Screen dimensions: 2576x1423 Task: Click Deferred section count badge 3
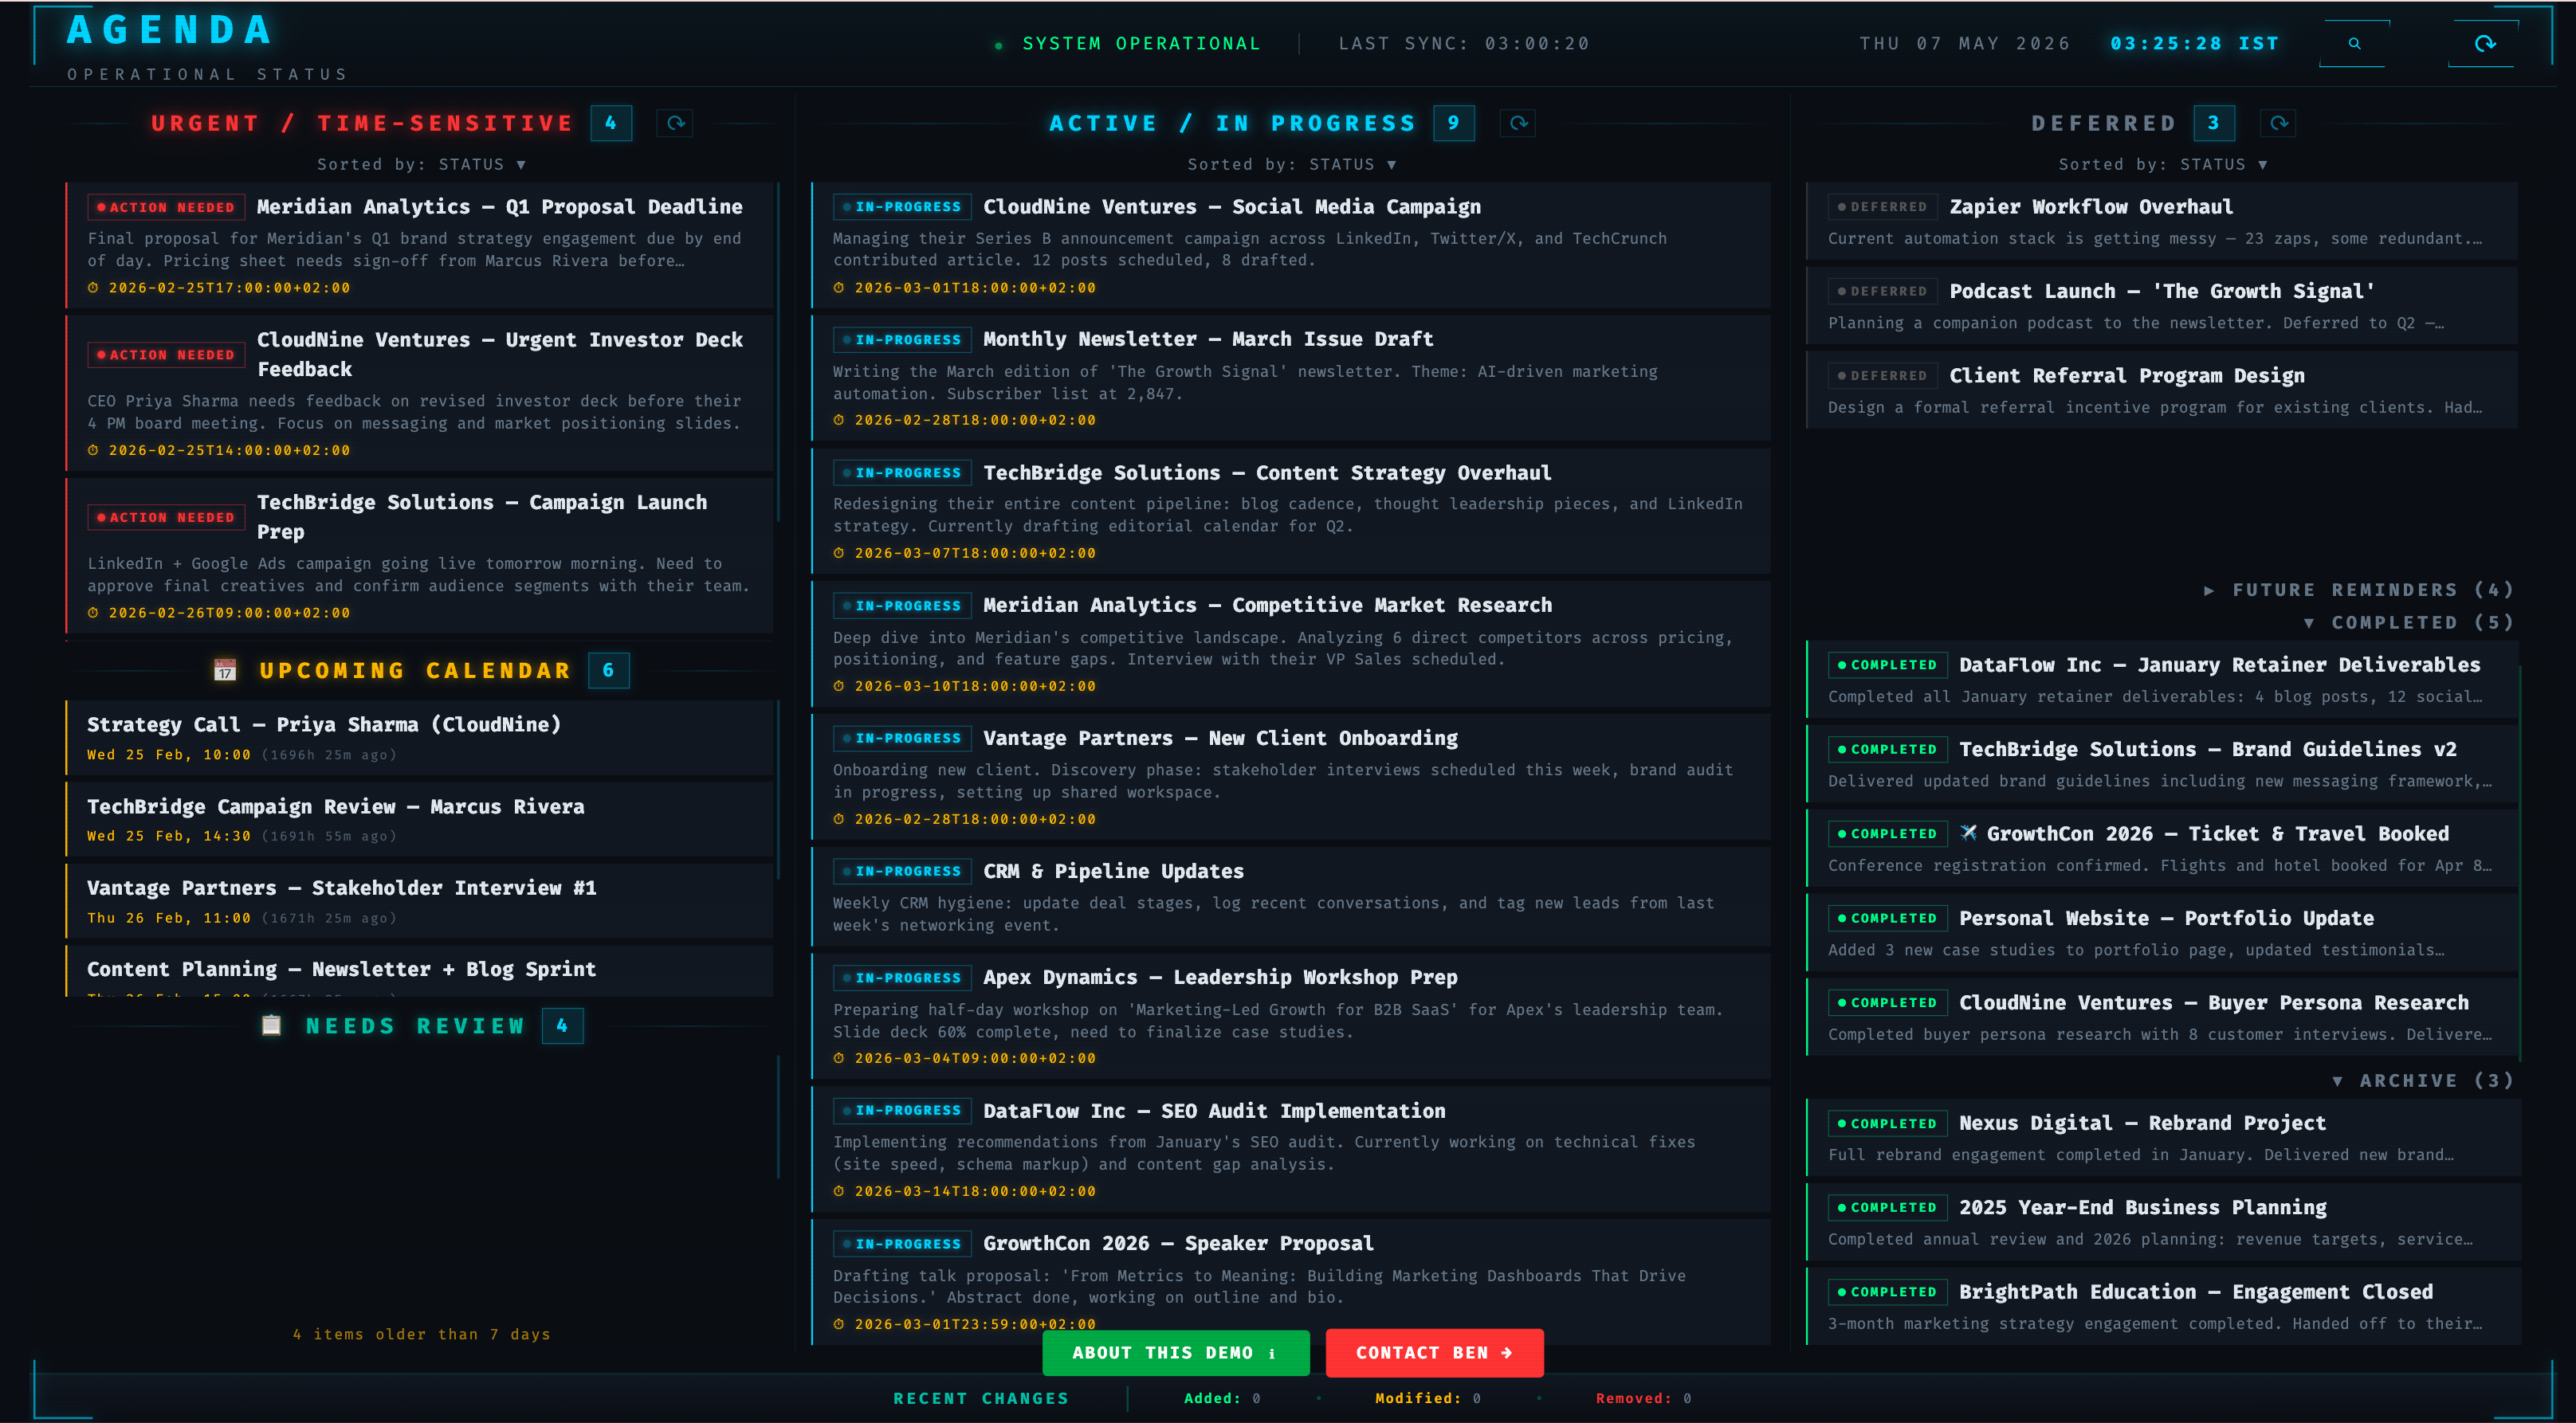(2214, 123)
